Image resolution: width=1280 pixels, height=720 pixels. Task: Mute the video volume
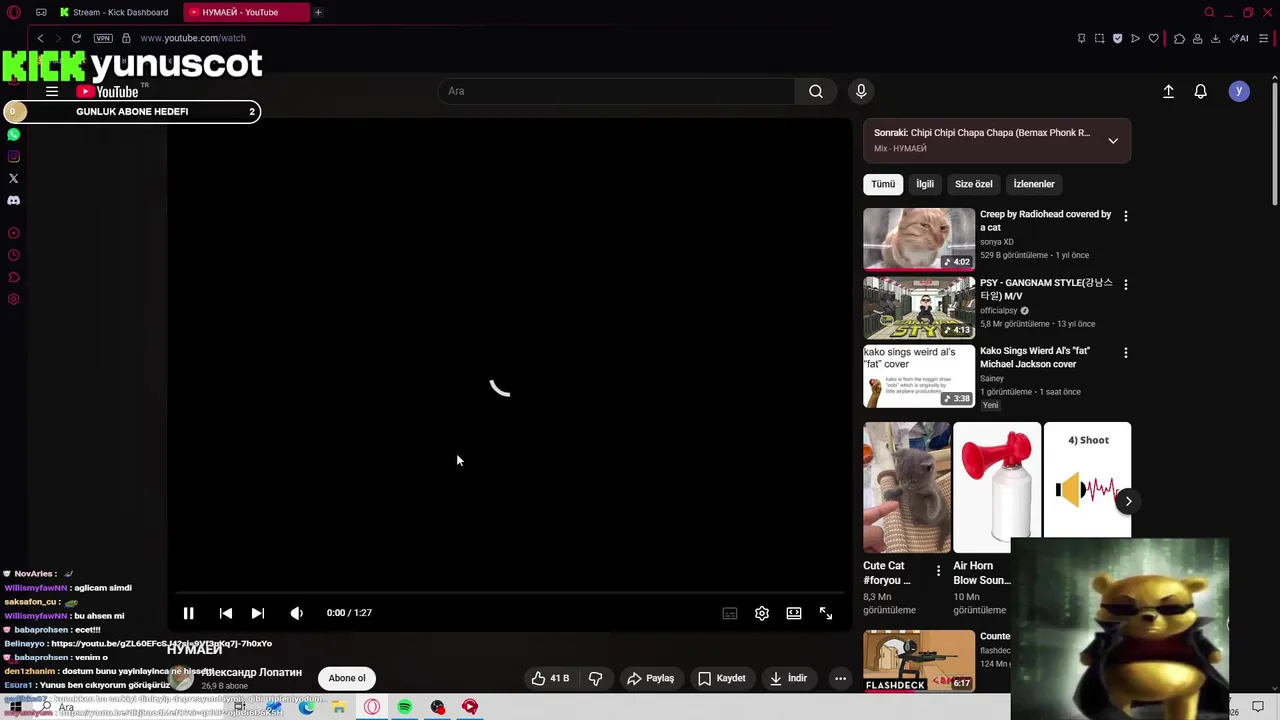pos(297,613)
